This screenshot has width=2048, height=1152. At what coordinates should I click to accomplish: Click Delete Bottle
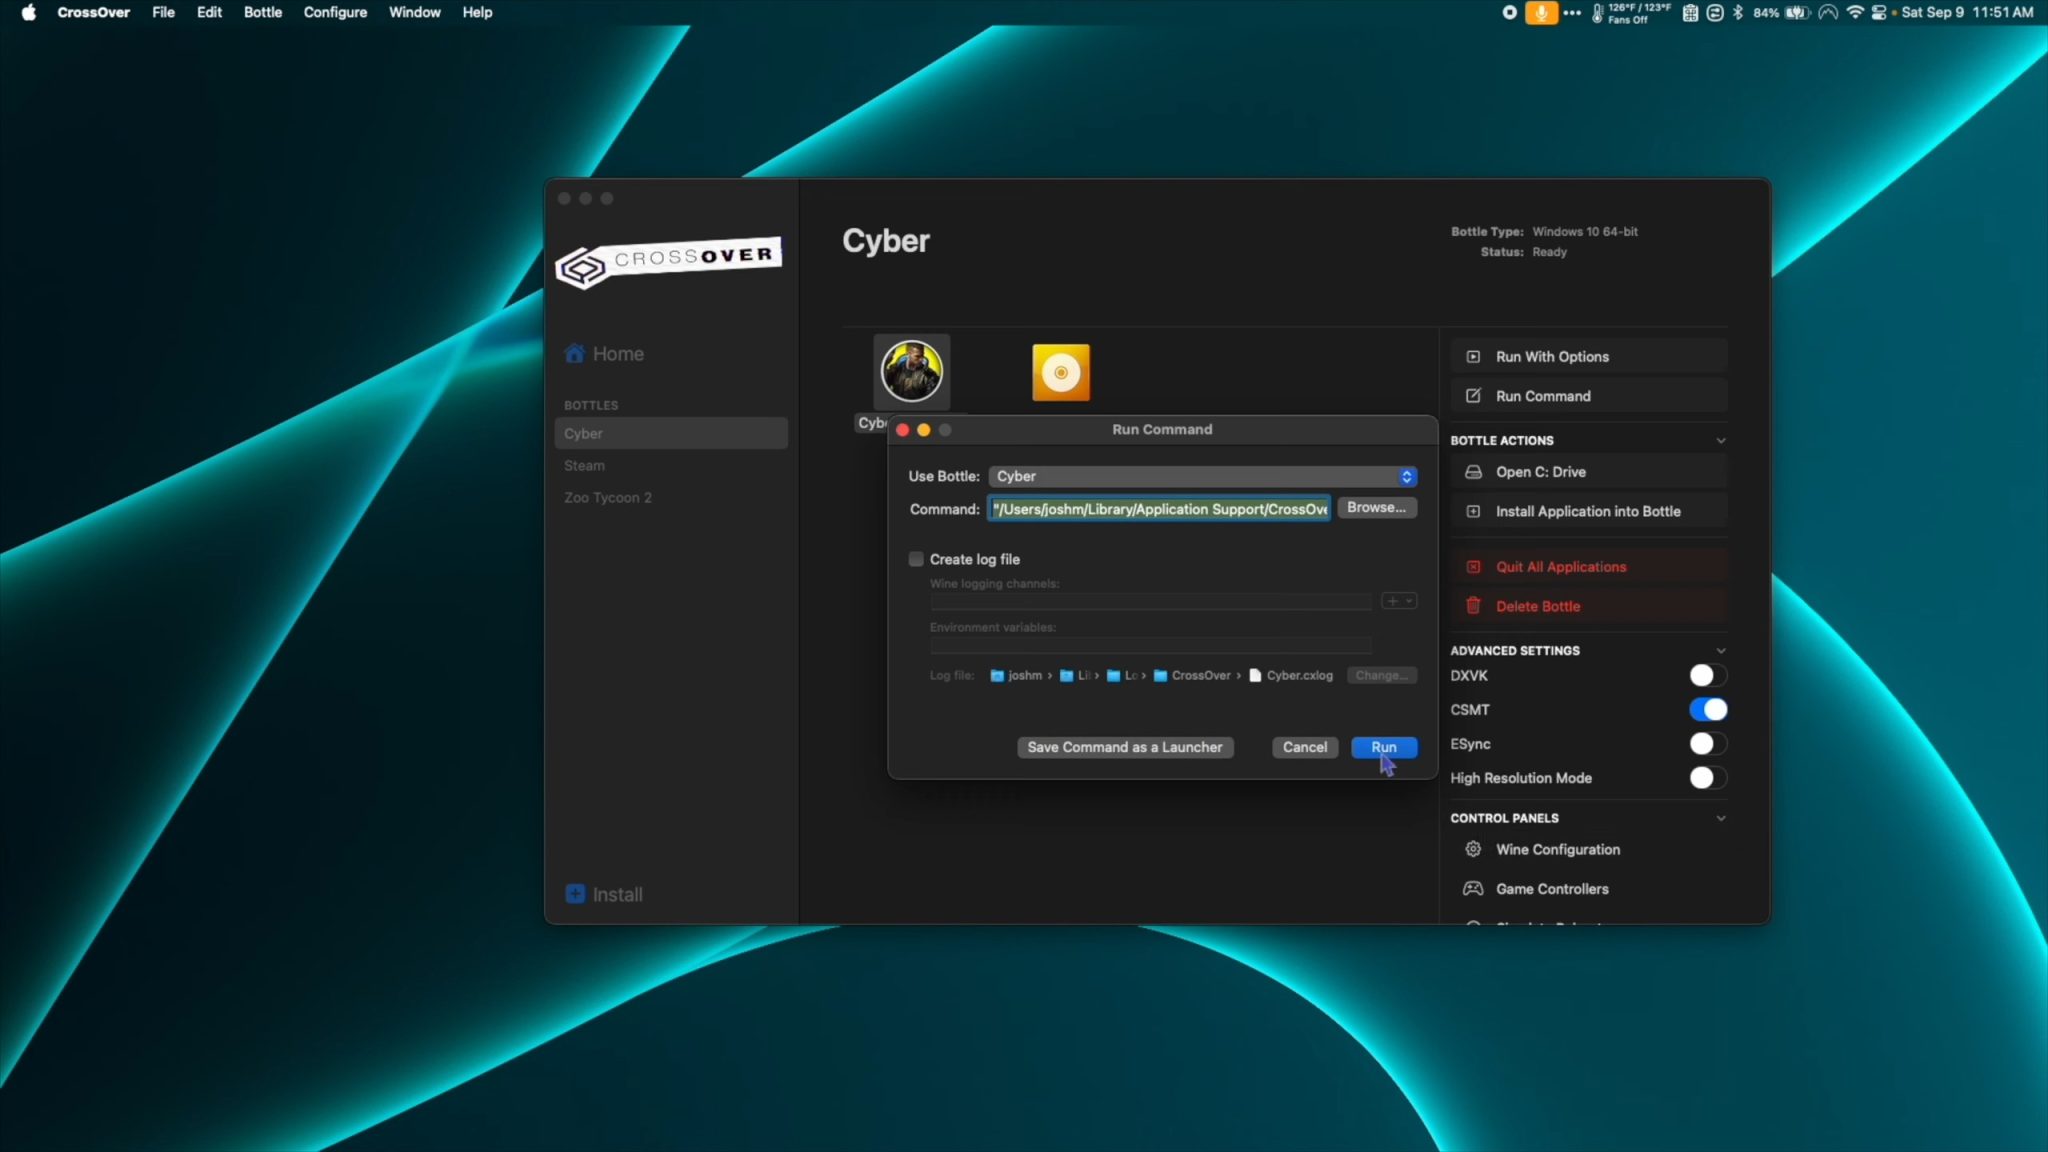tap(1588, 606)
